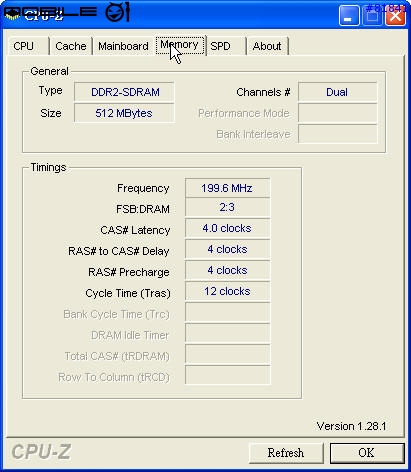
Task: Click the greyed Bank Interleave label
Action: click(253, 134)
